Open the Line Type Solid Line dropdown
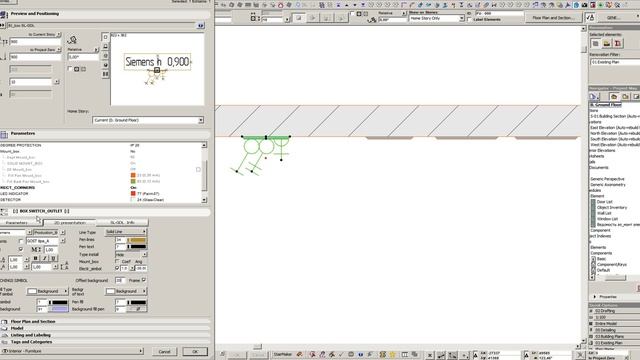The height and width of the screenshot is (360, 640). coord(126,232)
